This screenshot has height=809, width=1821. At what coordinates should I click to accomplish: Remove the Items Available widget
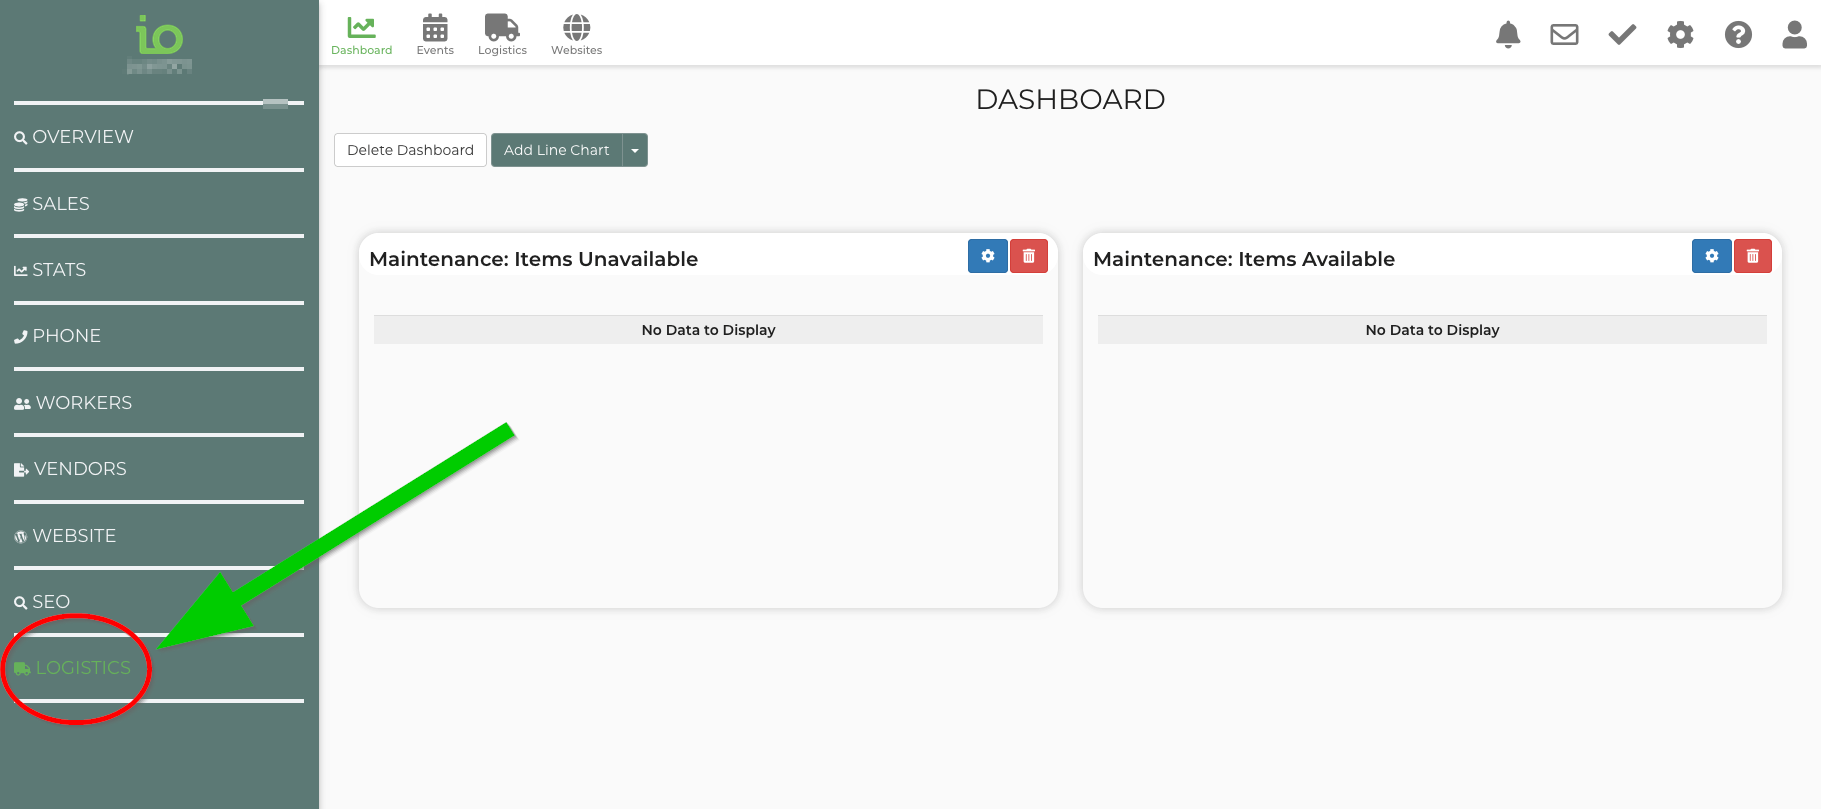tap(1752, 256)
